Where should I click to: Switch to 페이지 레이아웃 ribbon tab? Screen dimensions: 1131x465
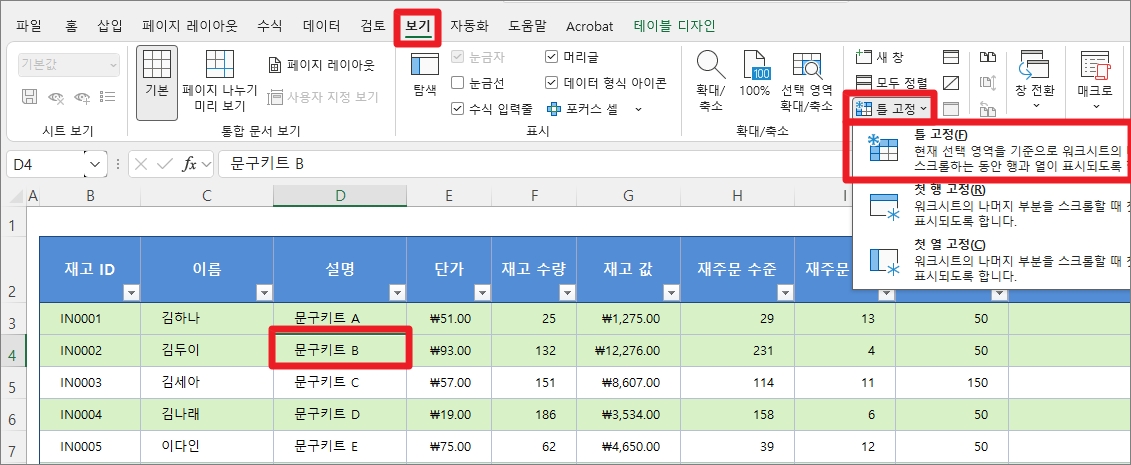tap(189, 26)
